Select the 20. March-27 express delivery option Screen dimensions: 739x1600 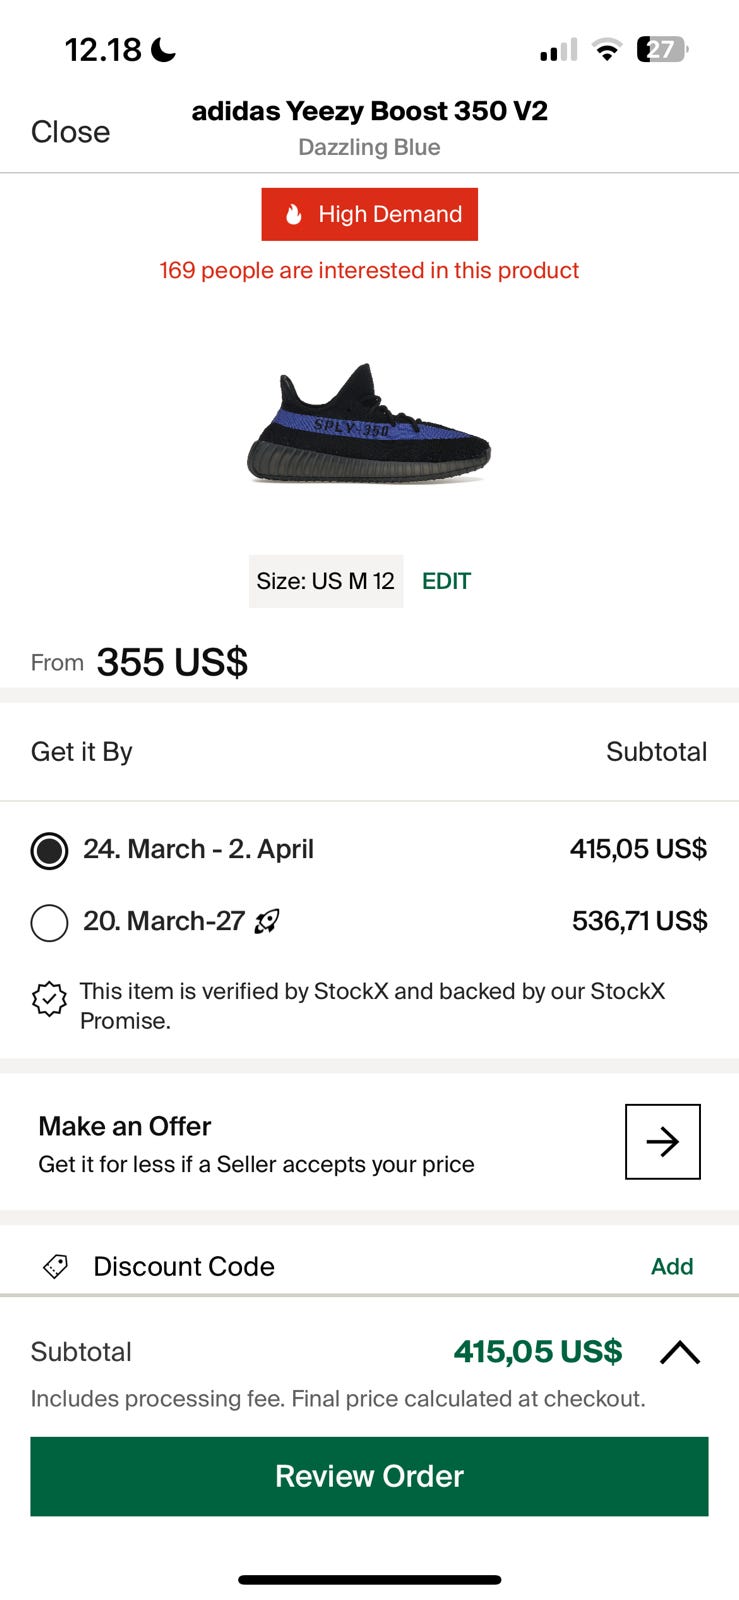tap(50, 922)
